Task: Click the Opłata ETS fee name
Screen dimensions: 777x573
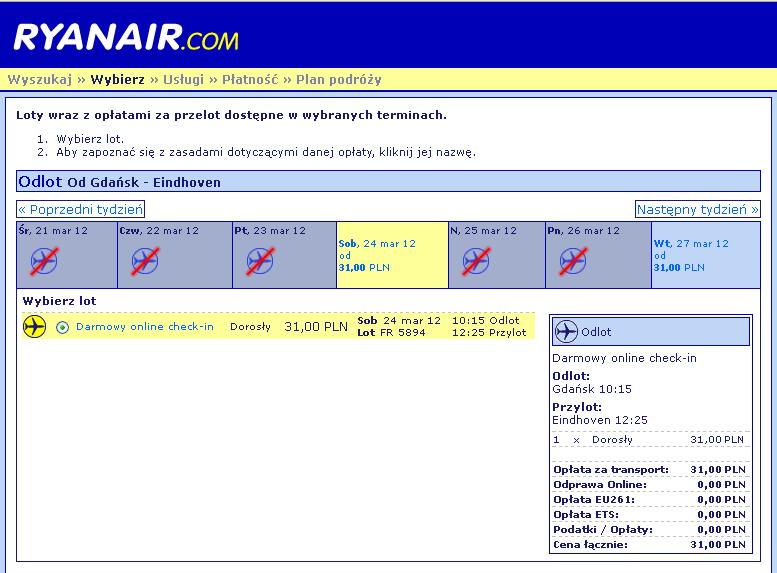Action: pos(586,515)
